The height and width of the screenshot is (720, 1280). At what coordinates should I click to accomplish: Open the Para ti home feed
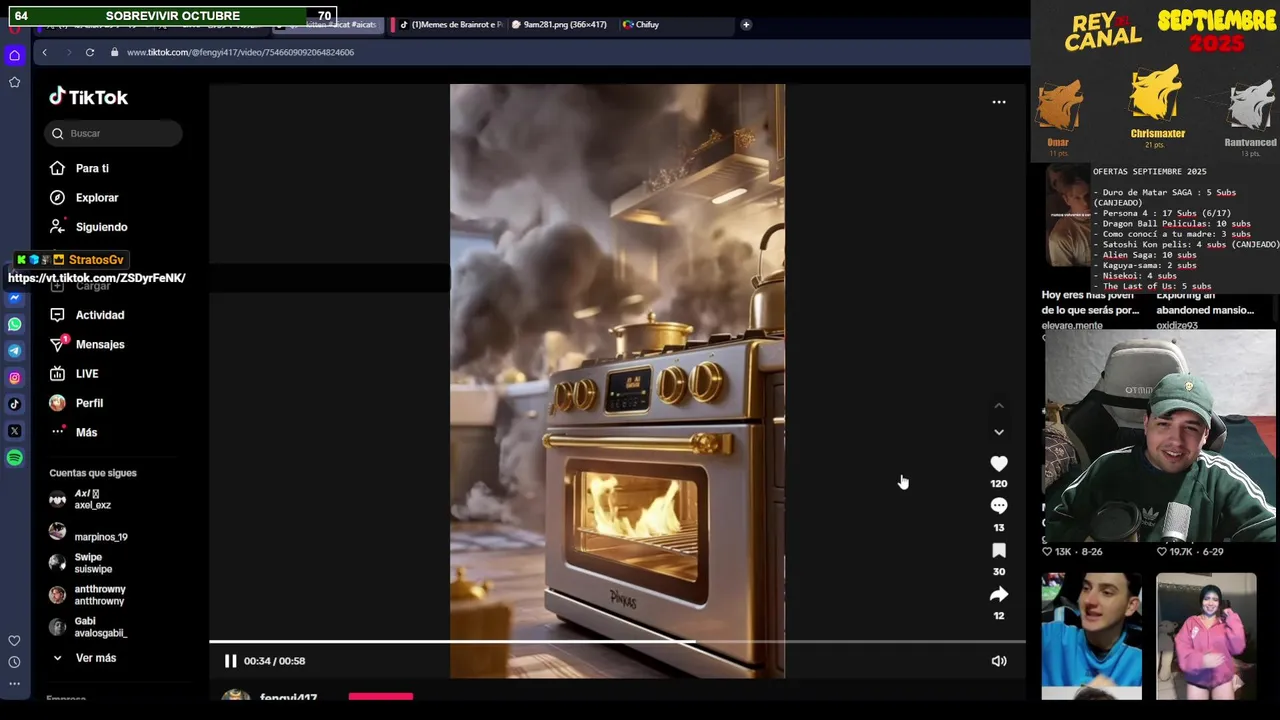80,168
